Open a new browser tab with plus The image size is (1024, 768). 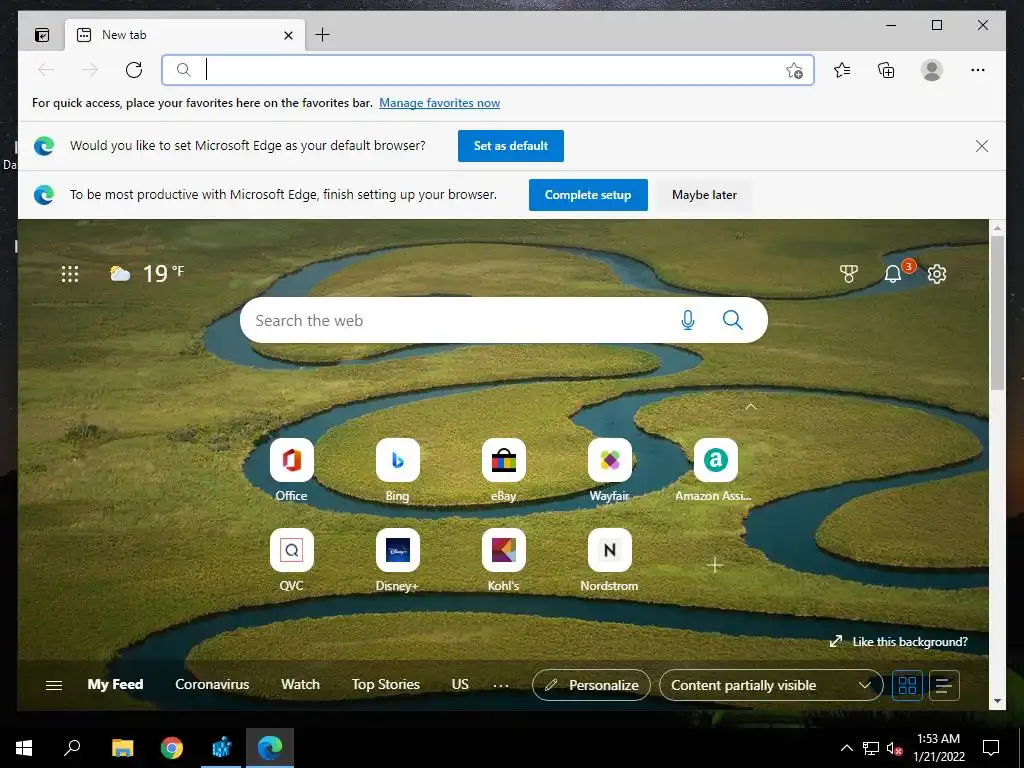tap(323, 35)
